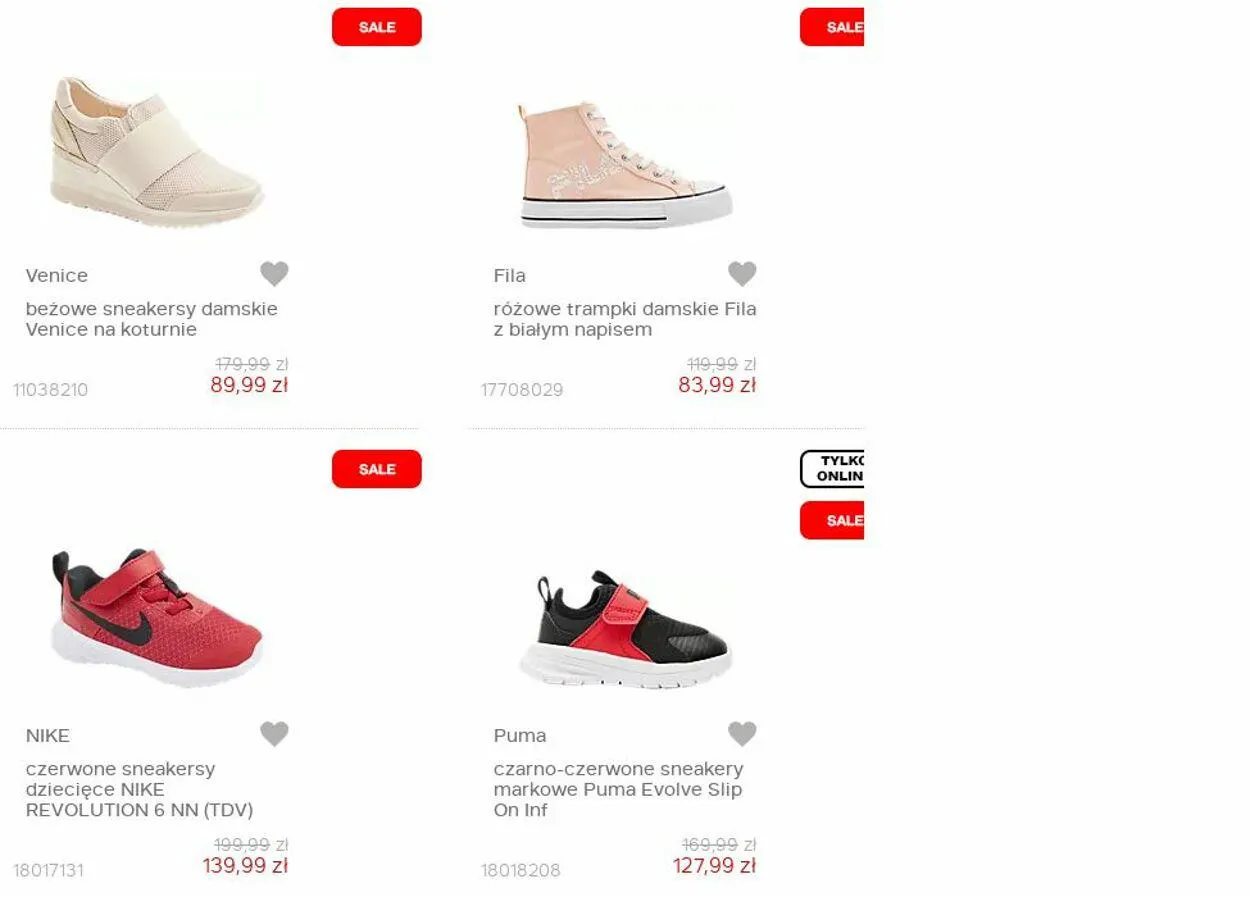Open link różowe trampki damskie Fila
1250x897 pixels.
pos(625,319)
